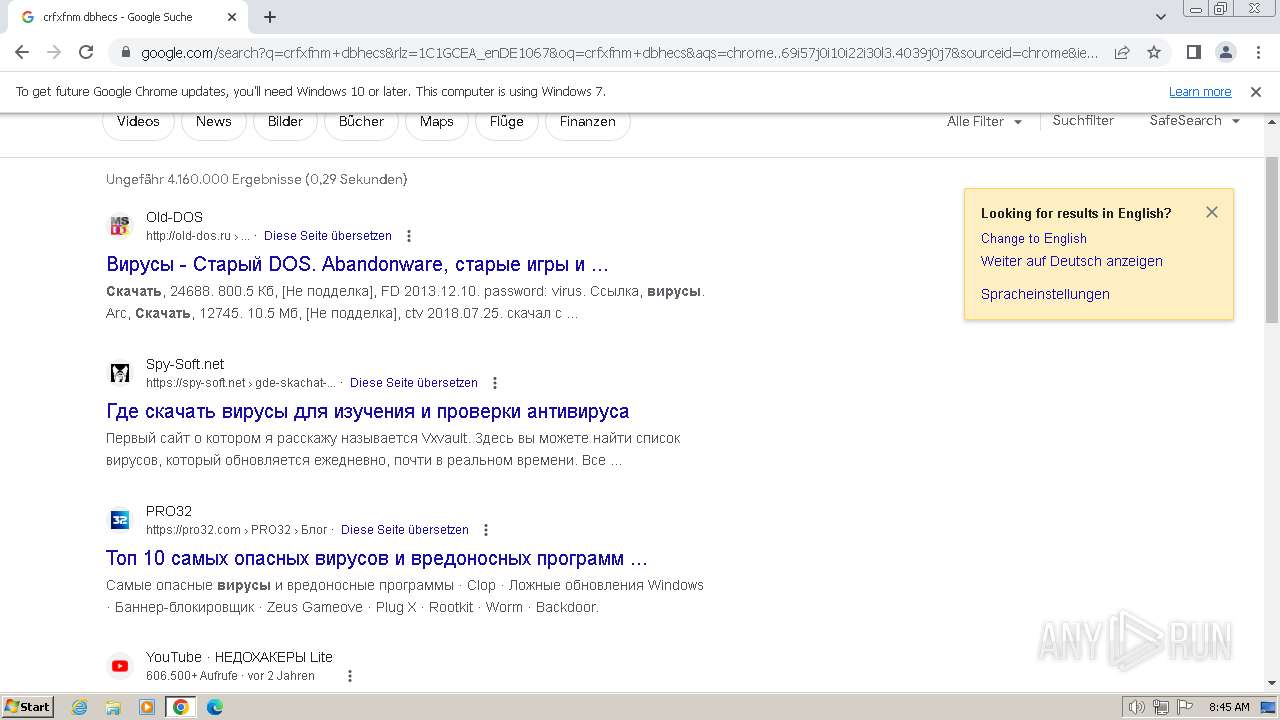Click the forward navigation arrow
Image resolution: width=1280 pixels, height=720 pixels.
coord(54,52)
